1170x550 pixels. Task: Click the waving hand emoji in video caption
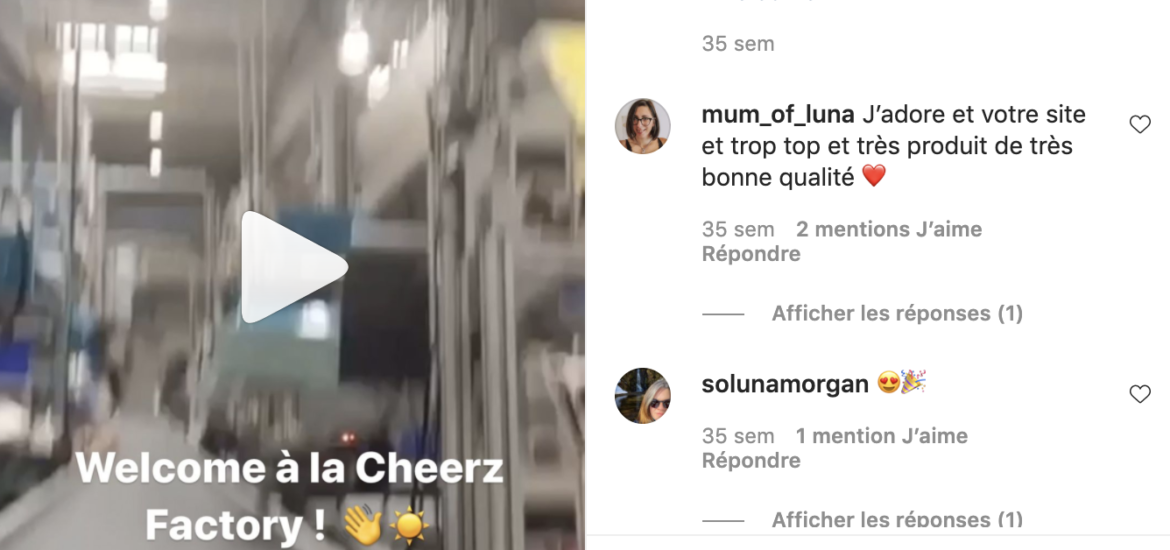pyautogui.click(x=362, y=526)
